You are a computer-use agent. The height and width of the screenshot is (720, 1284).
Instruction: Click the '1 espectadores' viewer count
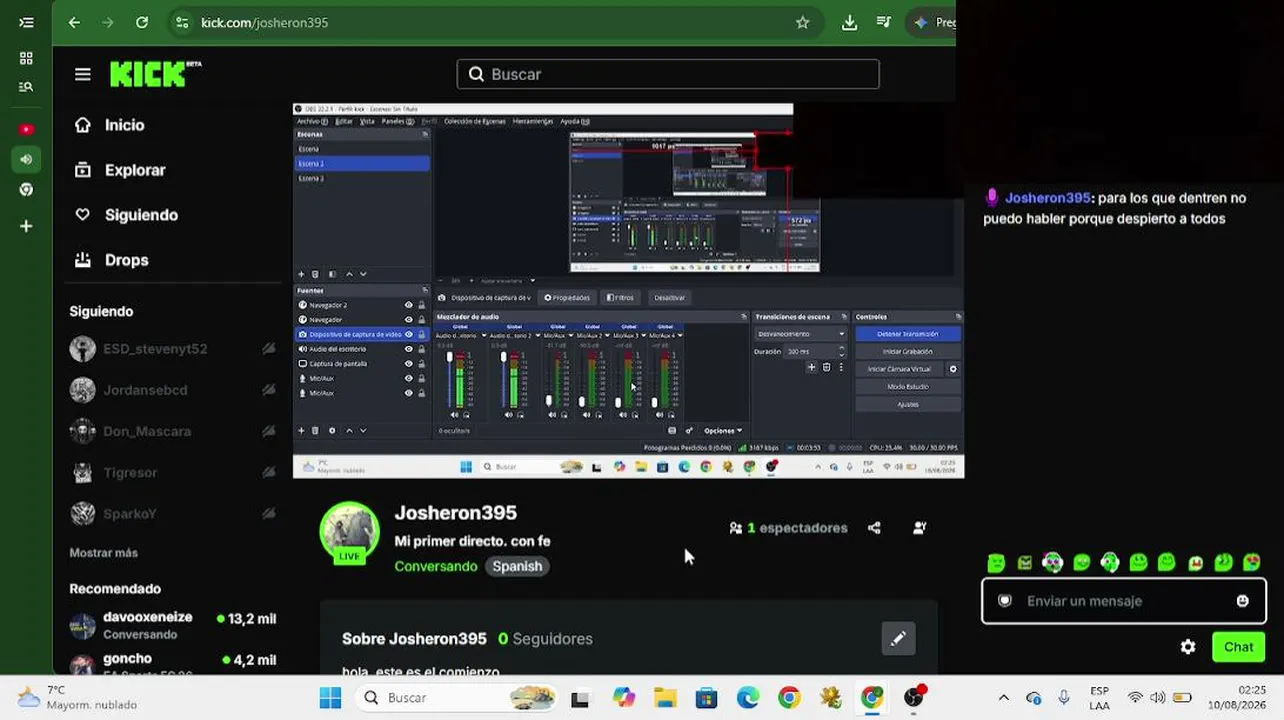coord(788,528)
